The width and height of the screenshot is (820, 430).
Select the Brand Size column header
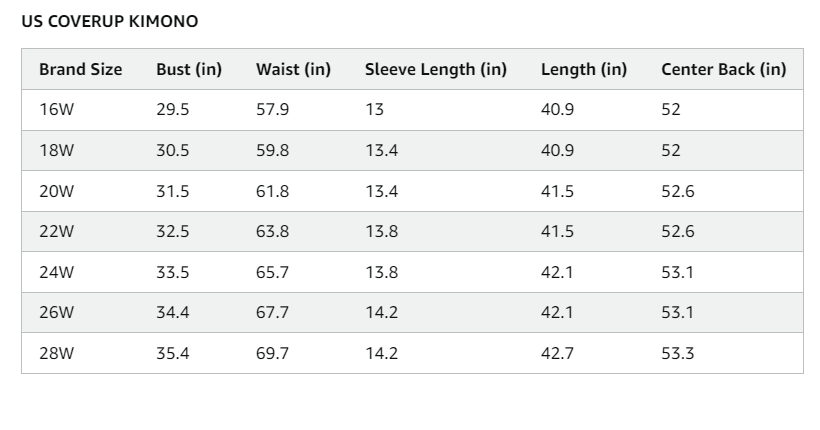coord(81,70)
